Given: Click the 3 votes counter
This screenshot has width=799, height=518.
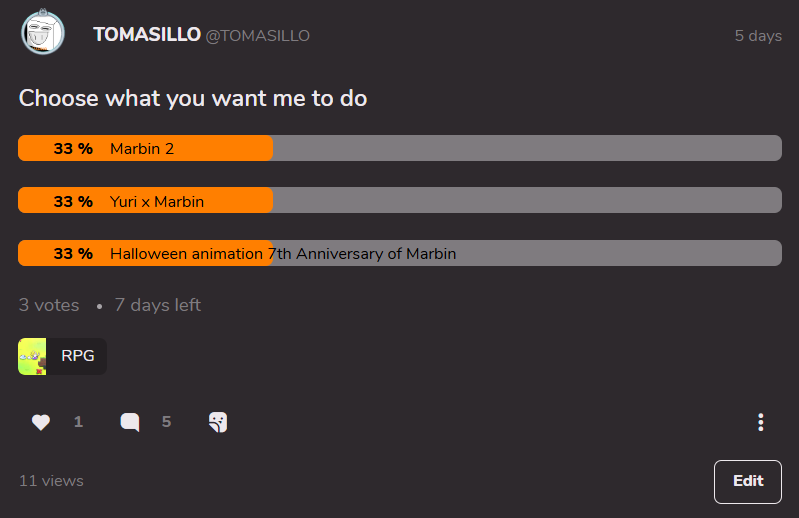Looking at the screenshot, I should coord(49,305).
